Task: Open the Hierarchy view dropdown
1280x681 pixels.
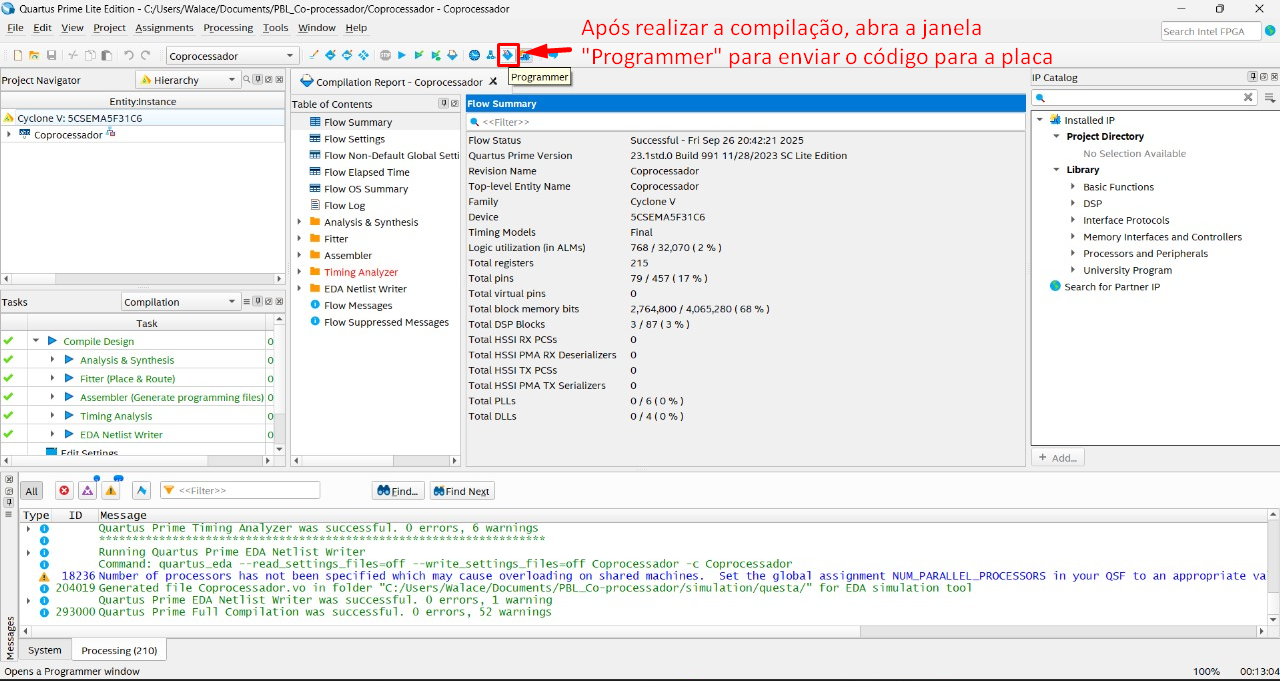Action: (x=188, y=80)
